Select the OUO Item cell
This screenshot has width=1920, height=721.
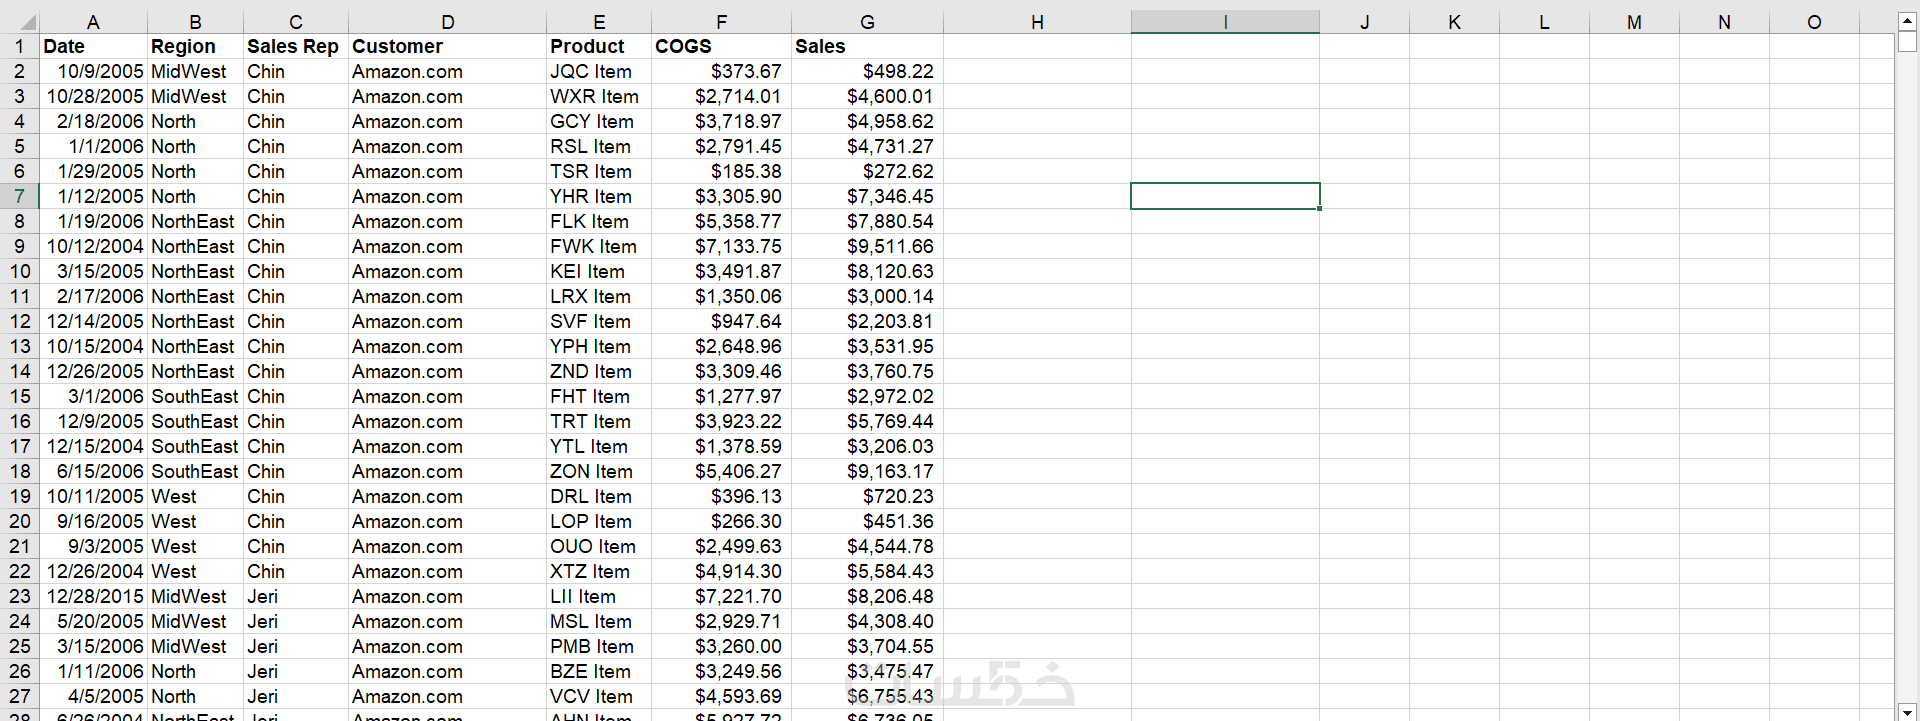pyautogui.click(x=599, y=546)
